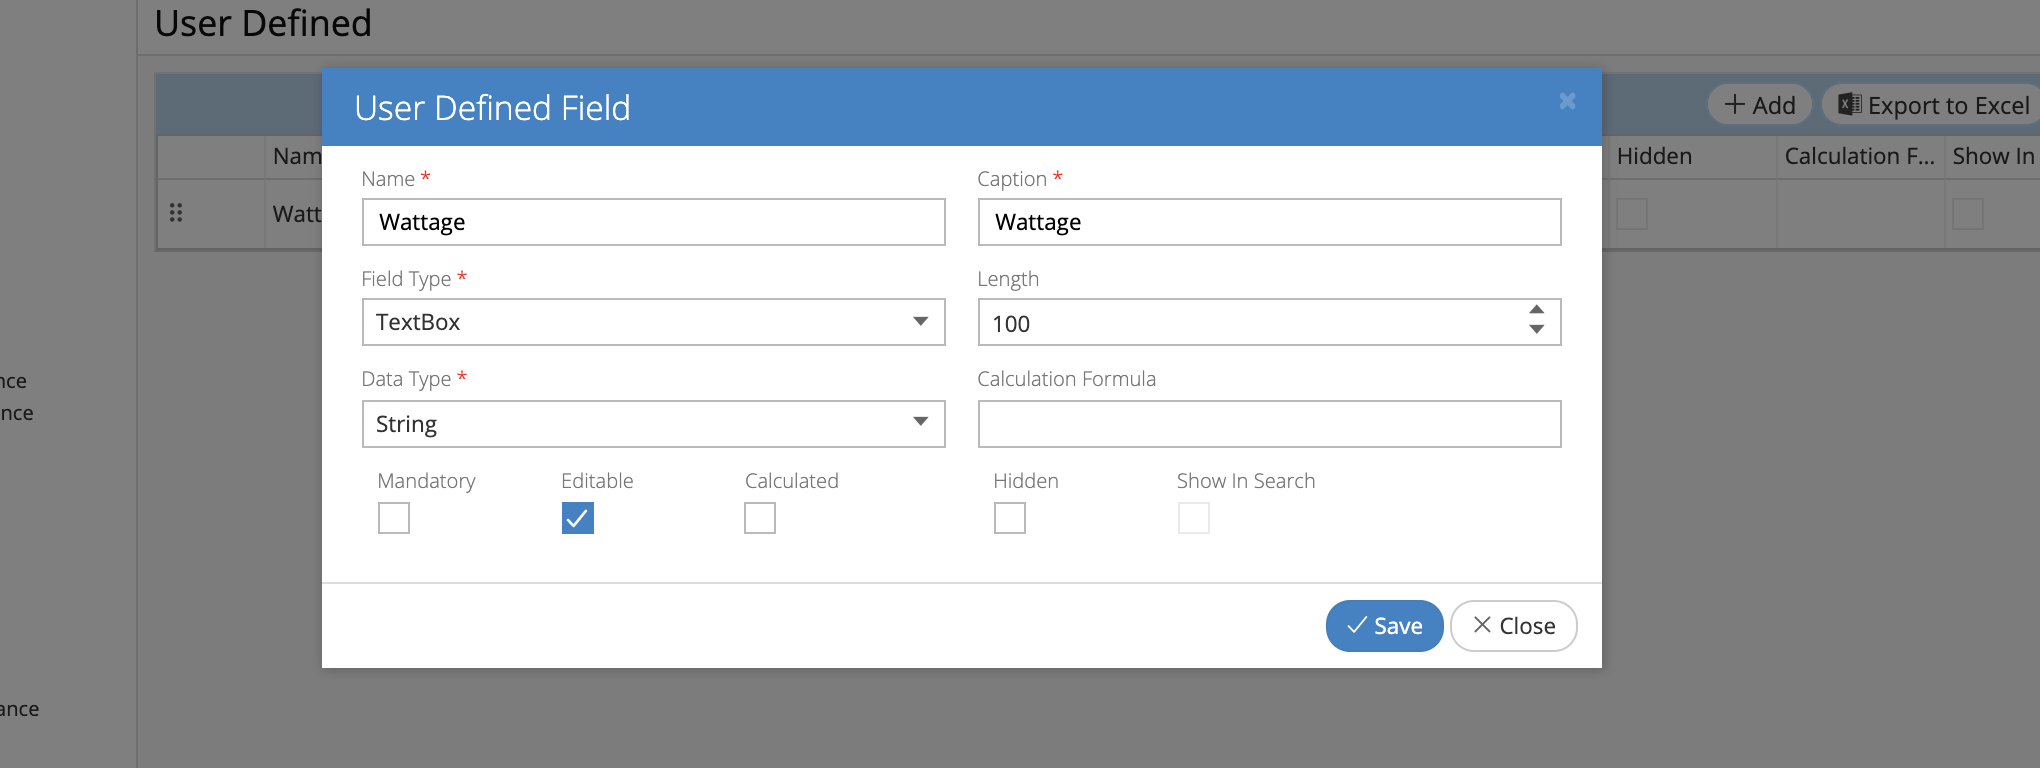Uncheck the Editable checkbox
This screenshot has height=768, width=2040.
point(578,518)
